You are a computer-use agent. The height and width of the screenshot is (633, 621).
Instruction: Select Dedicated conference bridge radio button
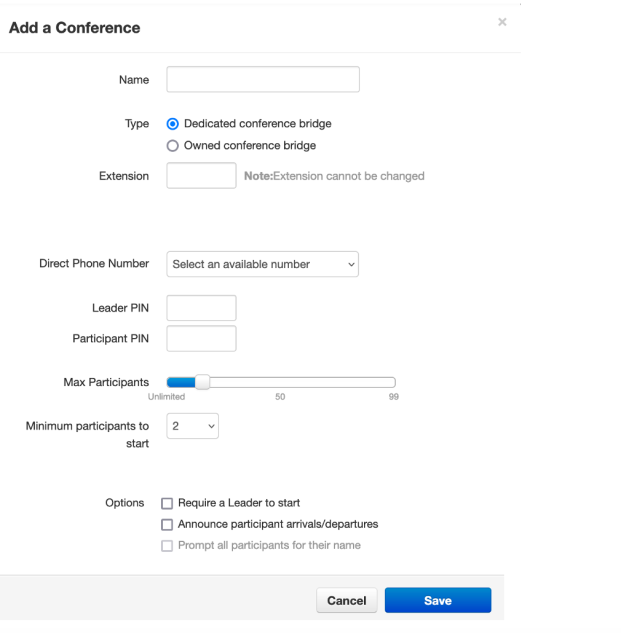(x=172, y=124)
